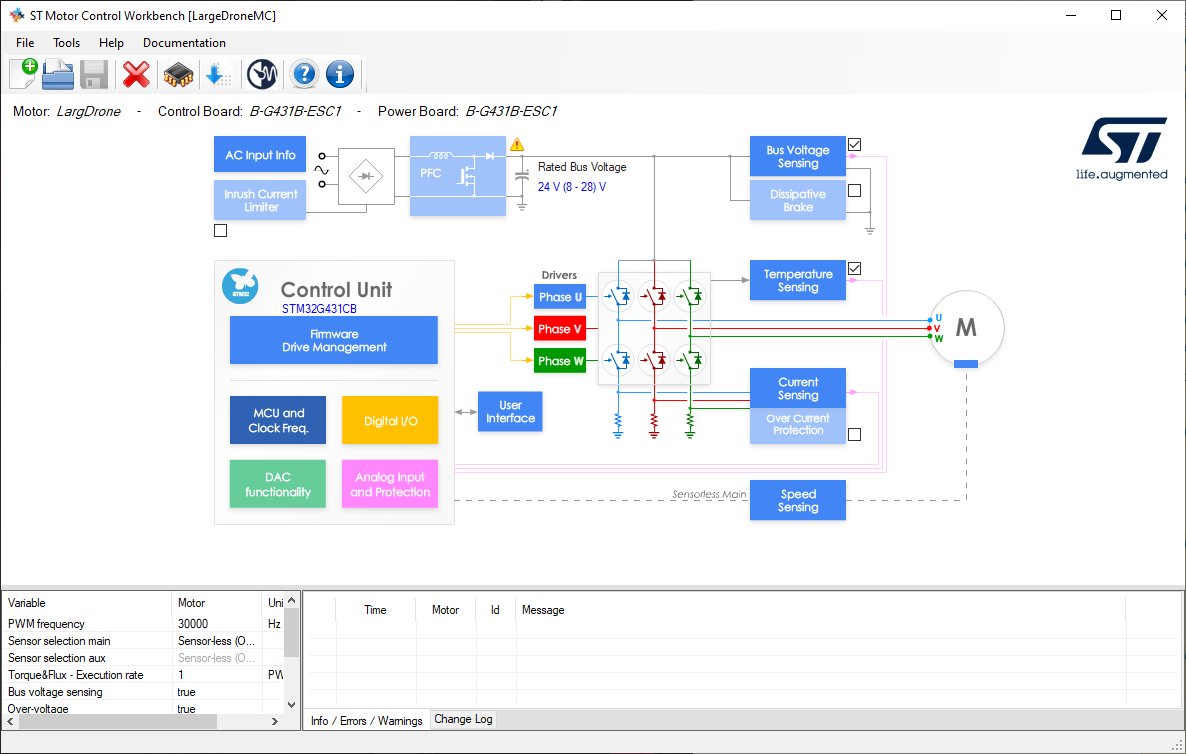Click the New Project toolbar icon
The image size is (1186, 754).
[23, 74]
